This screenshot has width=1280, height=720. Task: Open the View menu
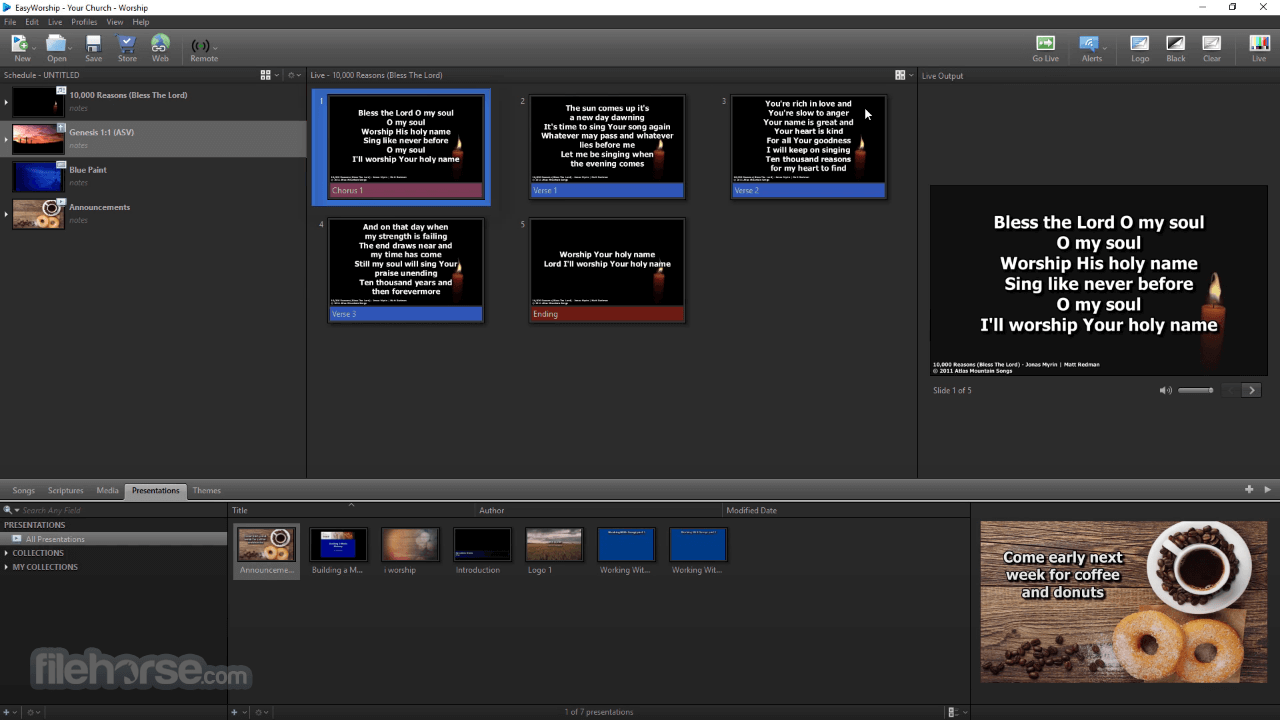click(115, 22)
